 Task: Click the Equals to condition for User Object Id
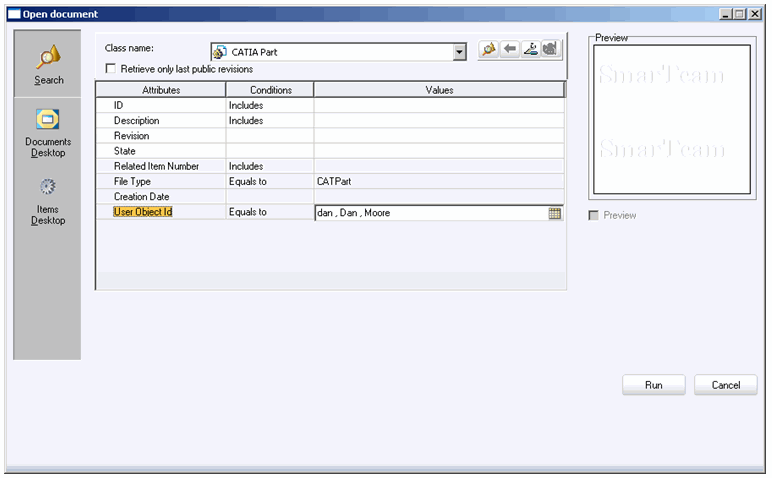tap(270, 212)
